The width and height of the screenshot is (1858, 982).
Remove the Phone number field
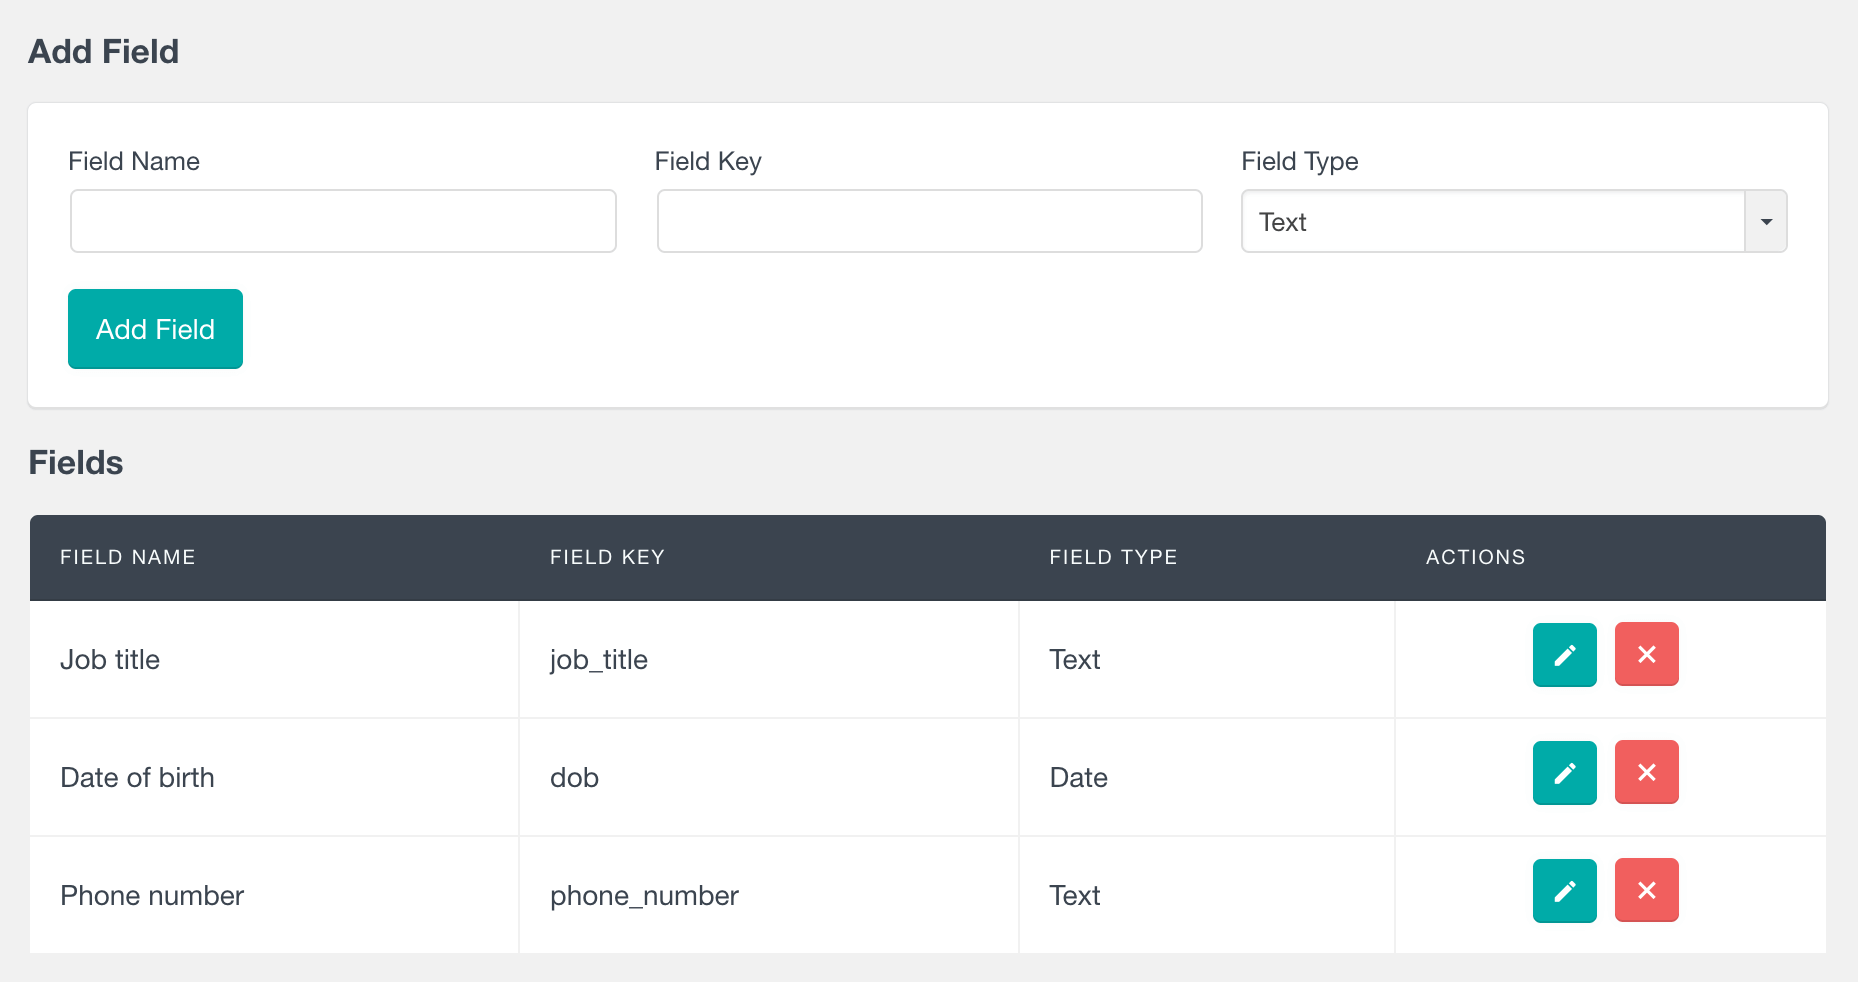1646,891
